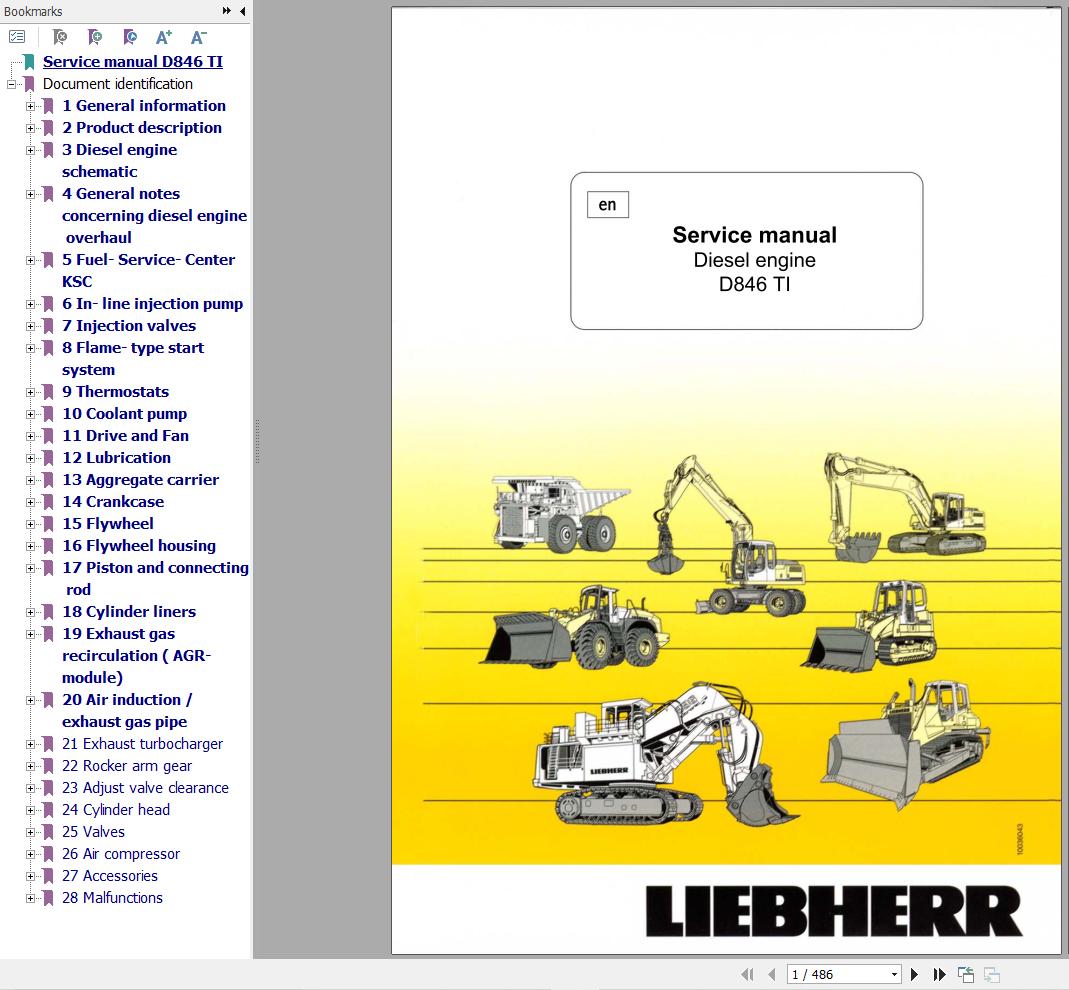Viewport: 1069px width, 990px height.
Task: Open bookmark 17 Piston and connecting rod
Action: click(x=155, y=578)
